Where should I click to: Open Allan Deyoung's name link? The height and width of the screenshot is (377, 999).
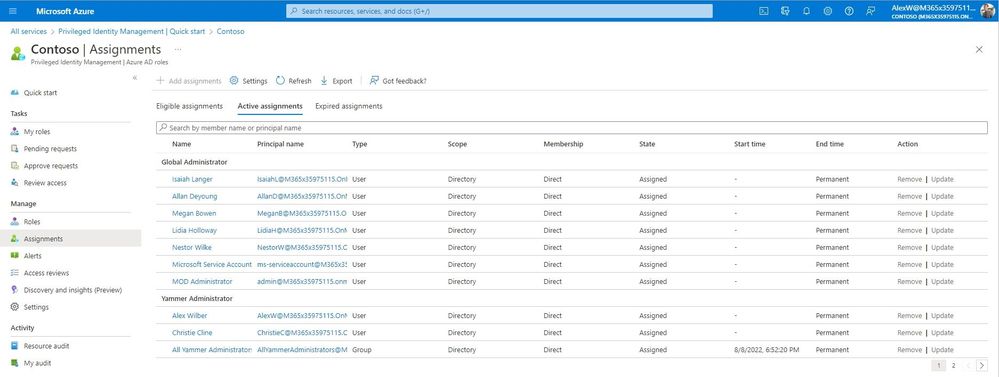[194, 196]
